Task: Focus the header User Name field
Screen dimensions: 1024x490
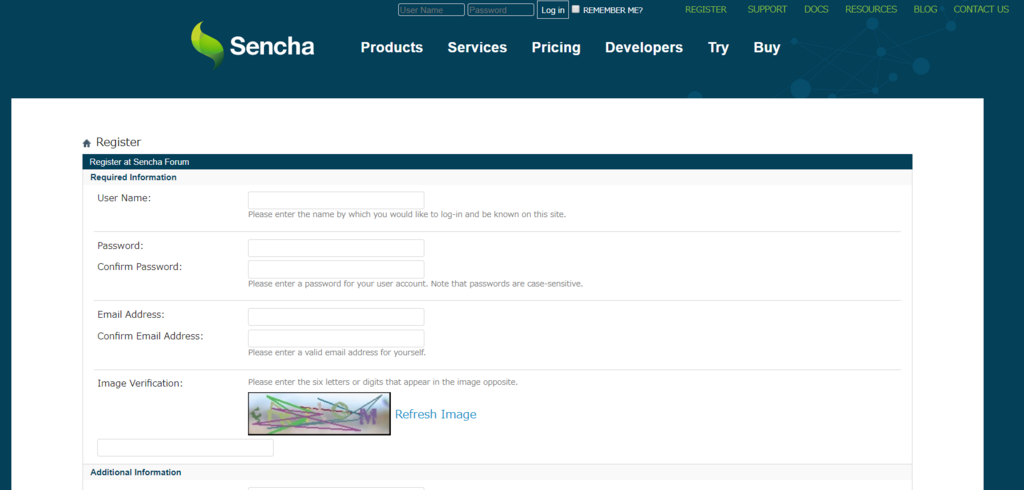Action: [x=432, y=10]
